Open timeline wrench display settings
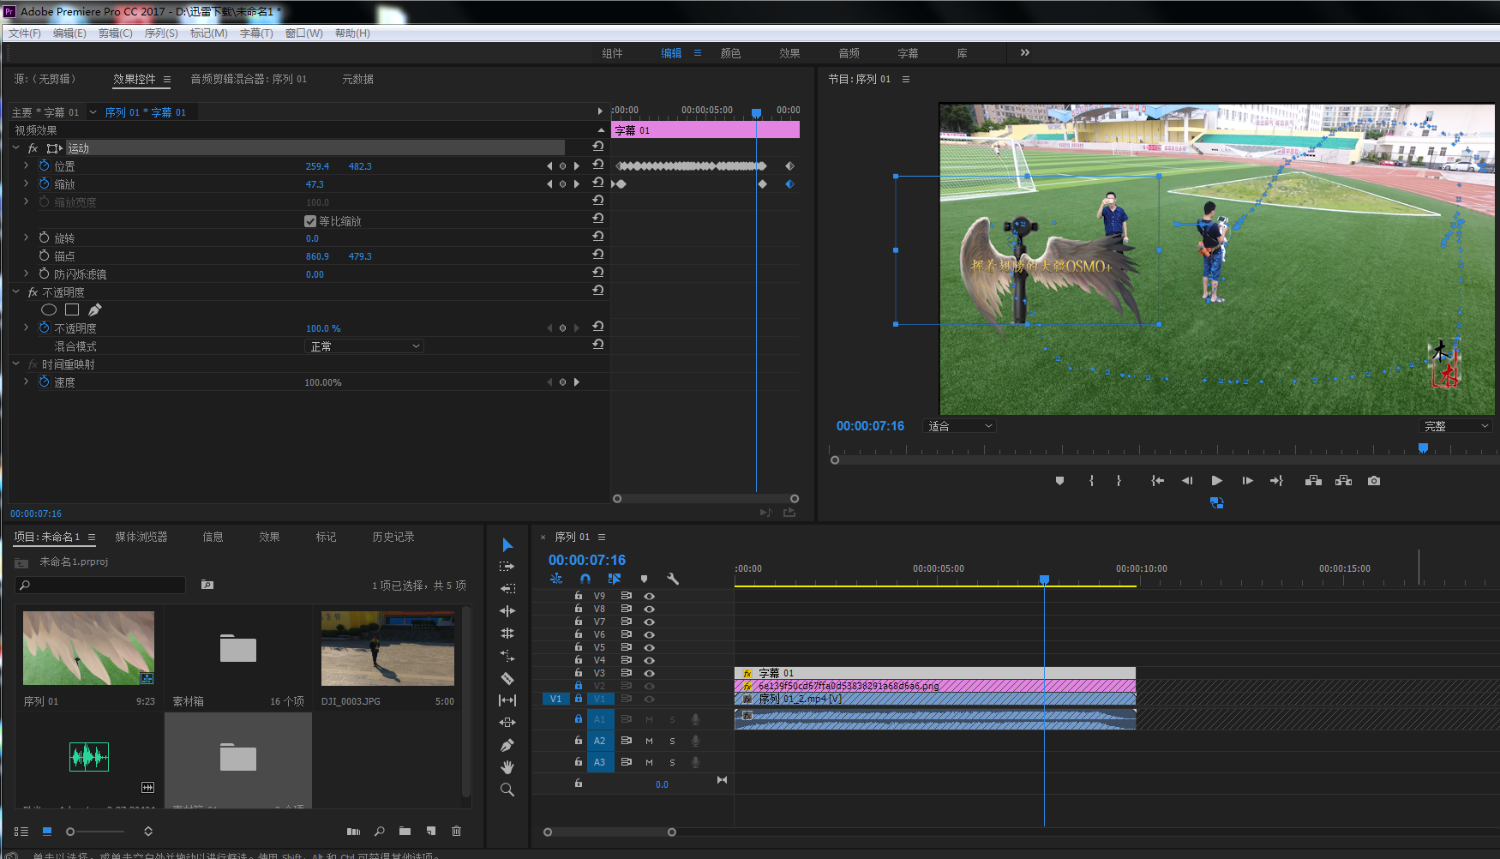The height and width of the screenshot is (859, 1500). coord(673,579)
